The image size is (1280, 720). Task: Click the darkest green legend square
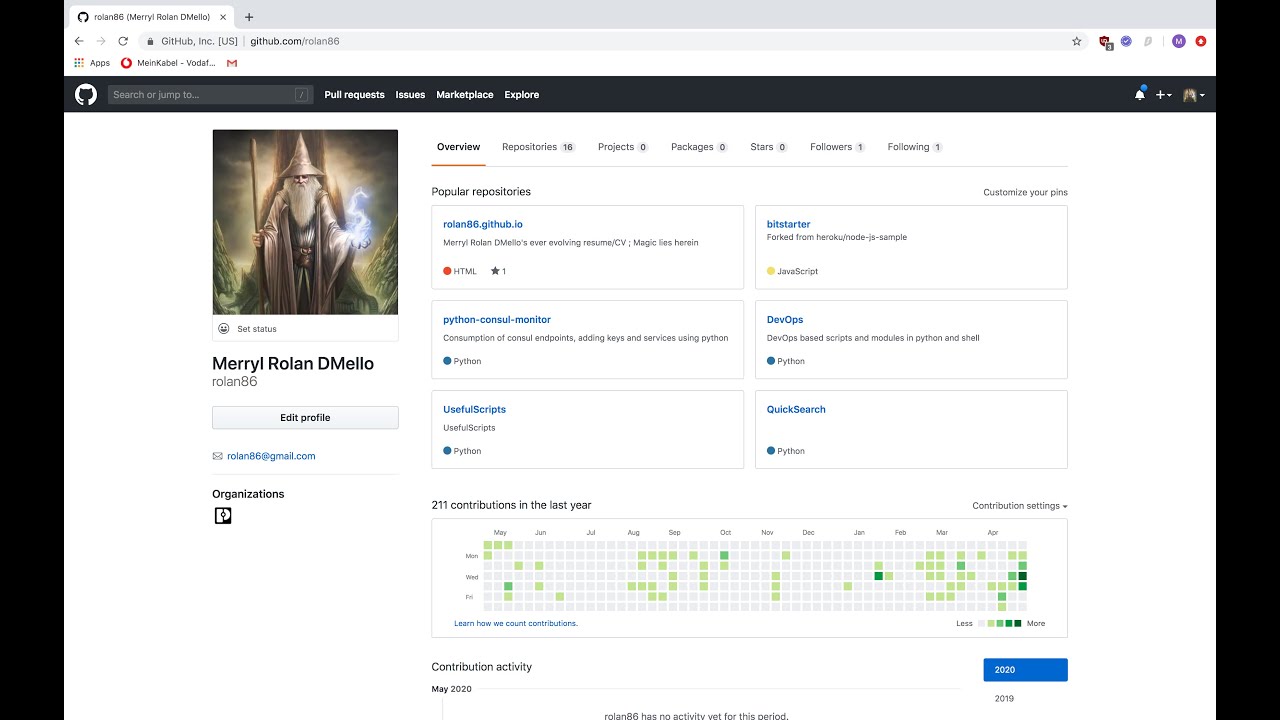tap(1018, 623)
